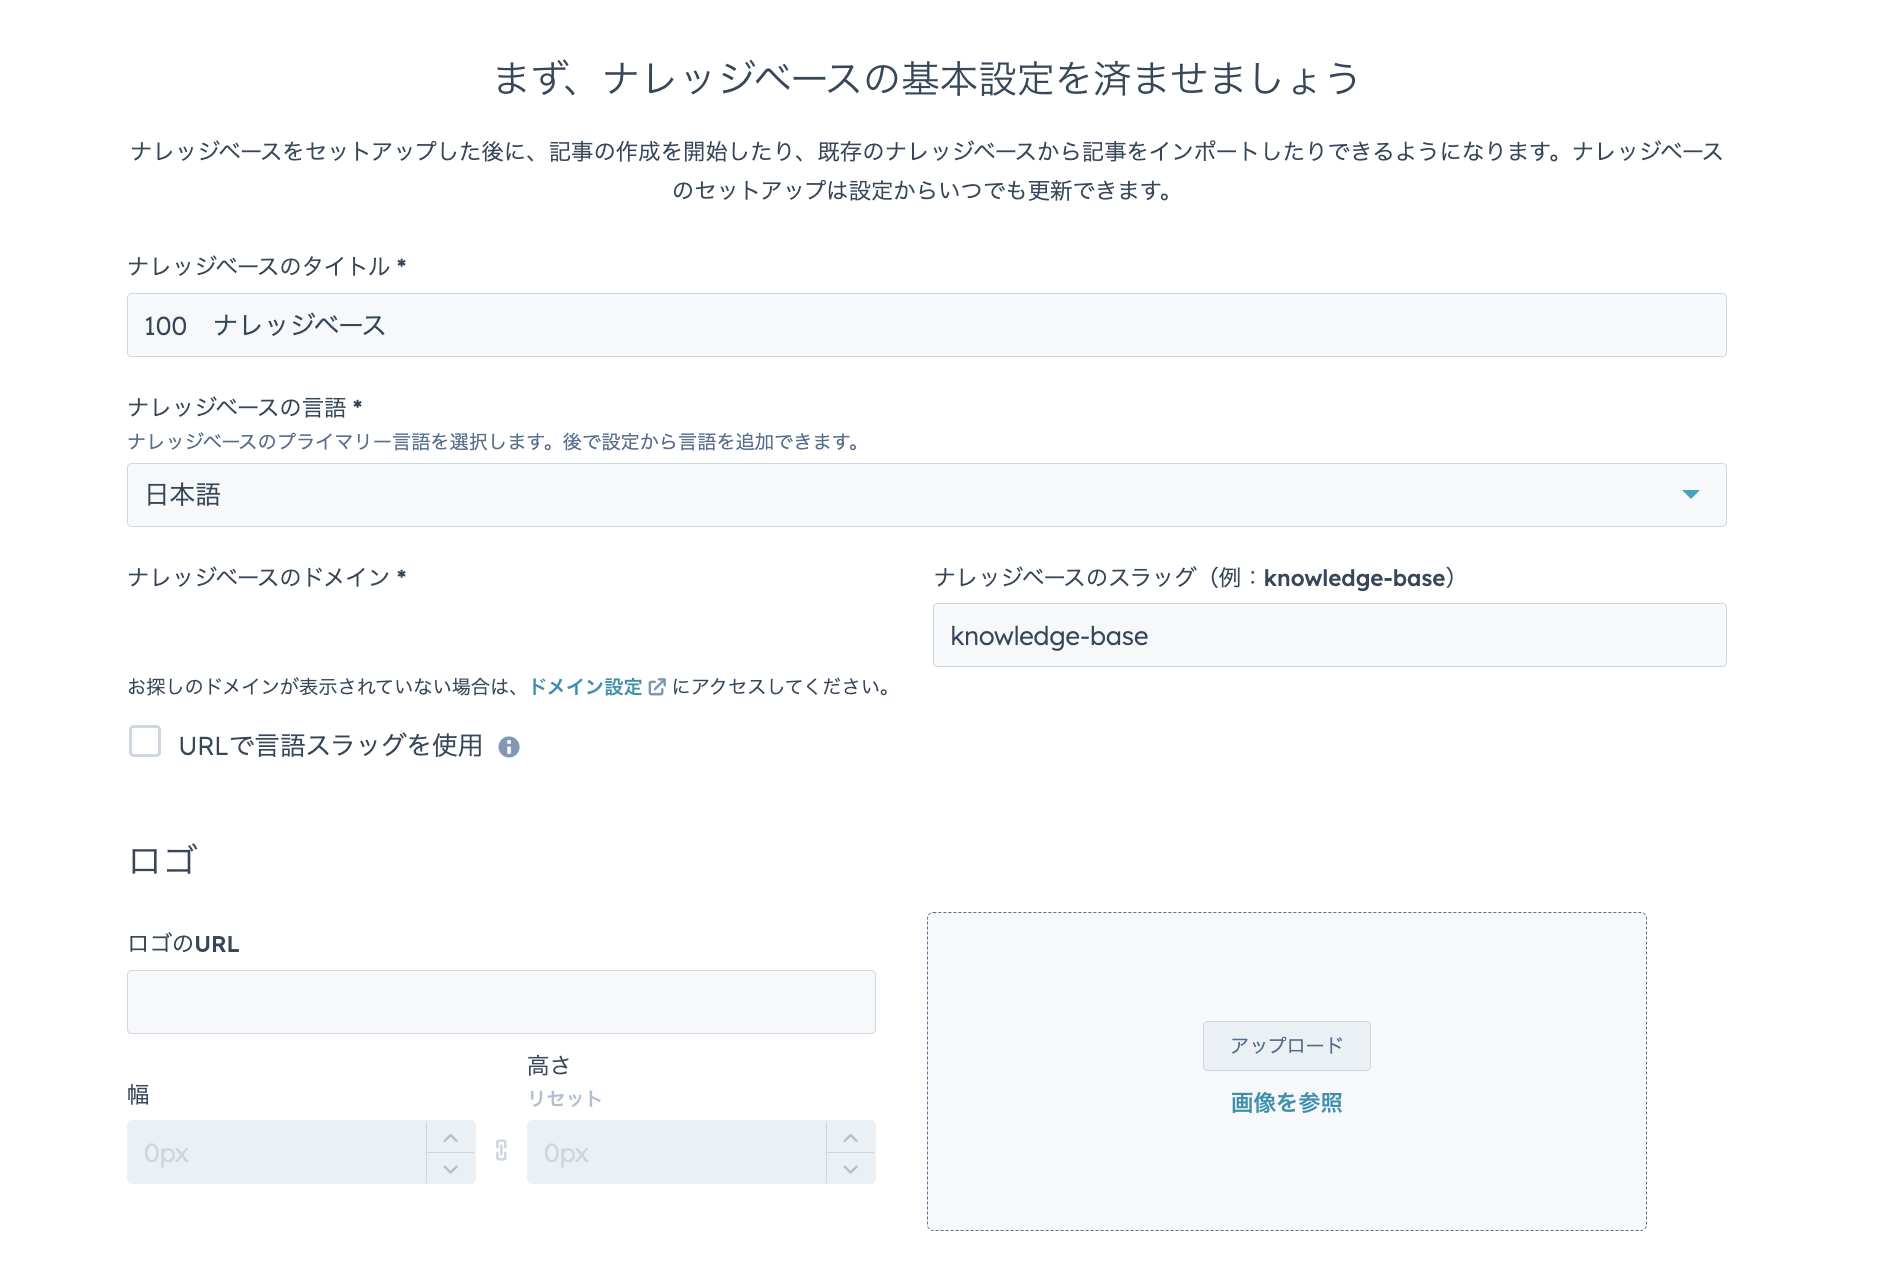Click the info icon next to URL言語スラッグ checkbox
The image size is (1898, 1286).
click(x=511, y=746)
